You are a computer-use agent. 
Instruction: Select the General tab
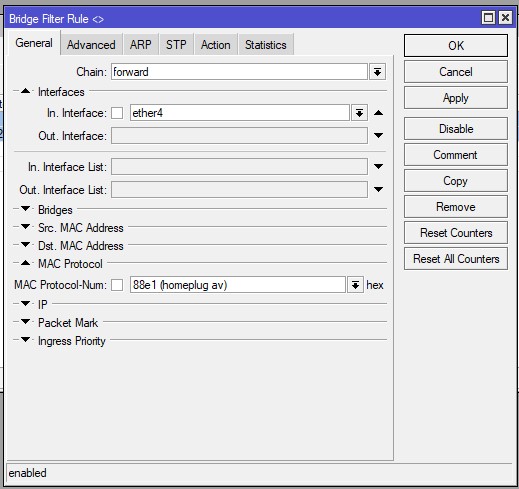[34, 43]
